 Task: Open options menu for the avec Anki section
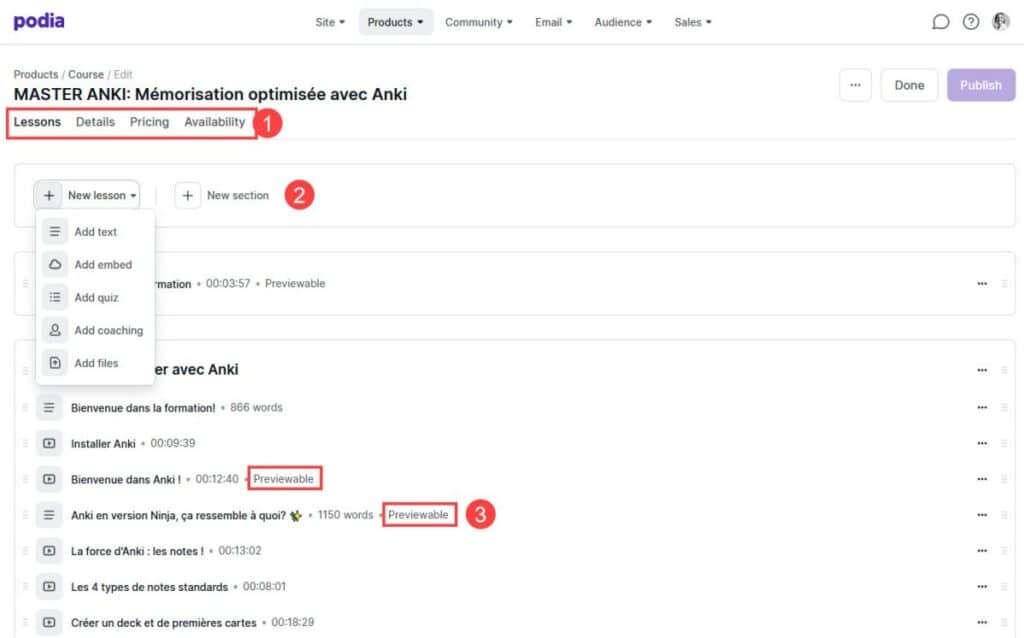(x=982, y=370)
